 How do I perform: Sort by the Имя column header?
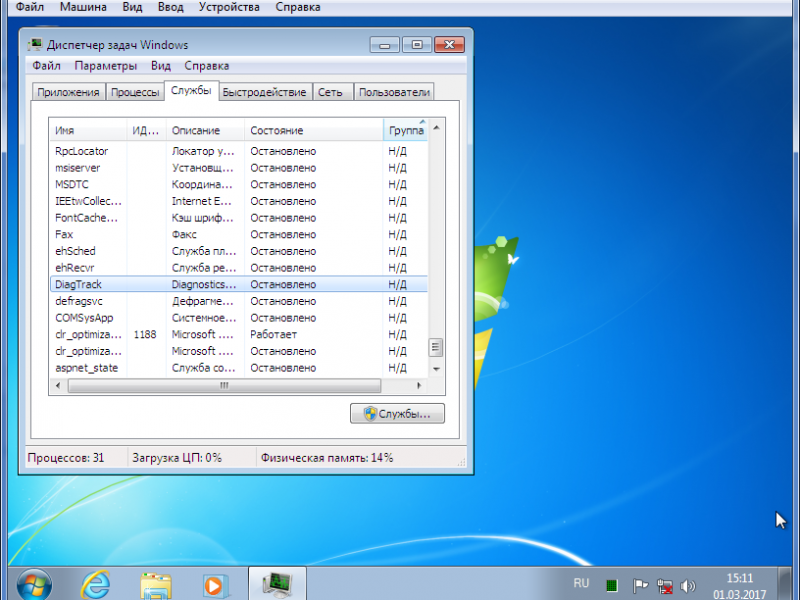pyautogui.click(x=88, y=131)
